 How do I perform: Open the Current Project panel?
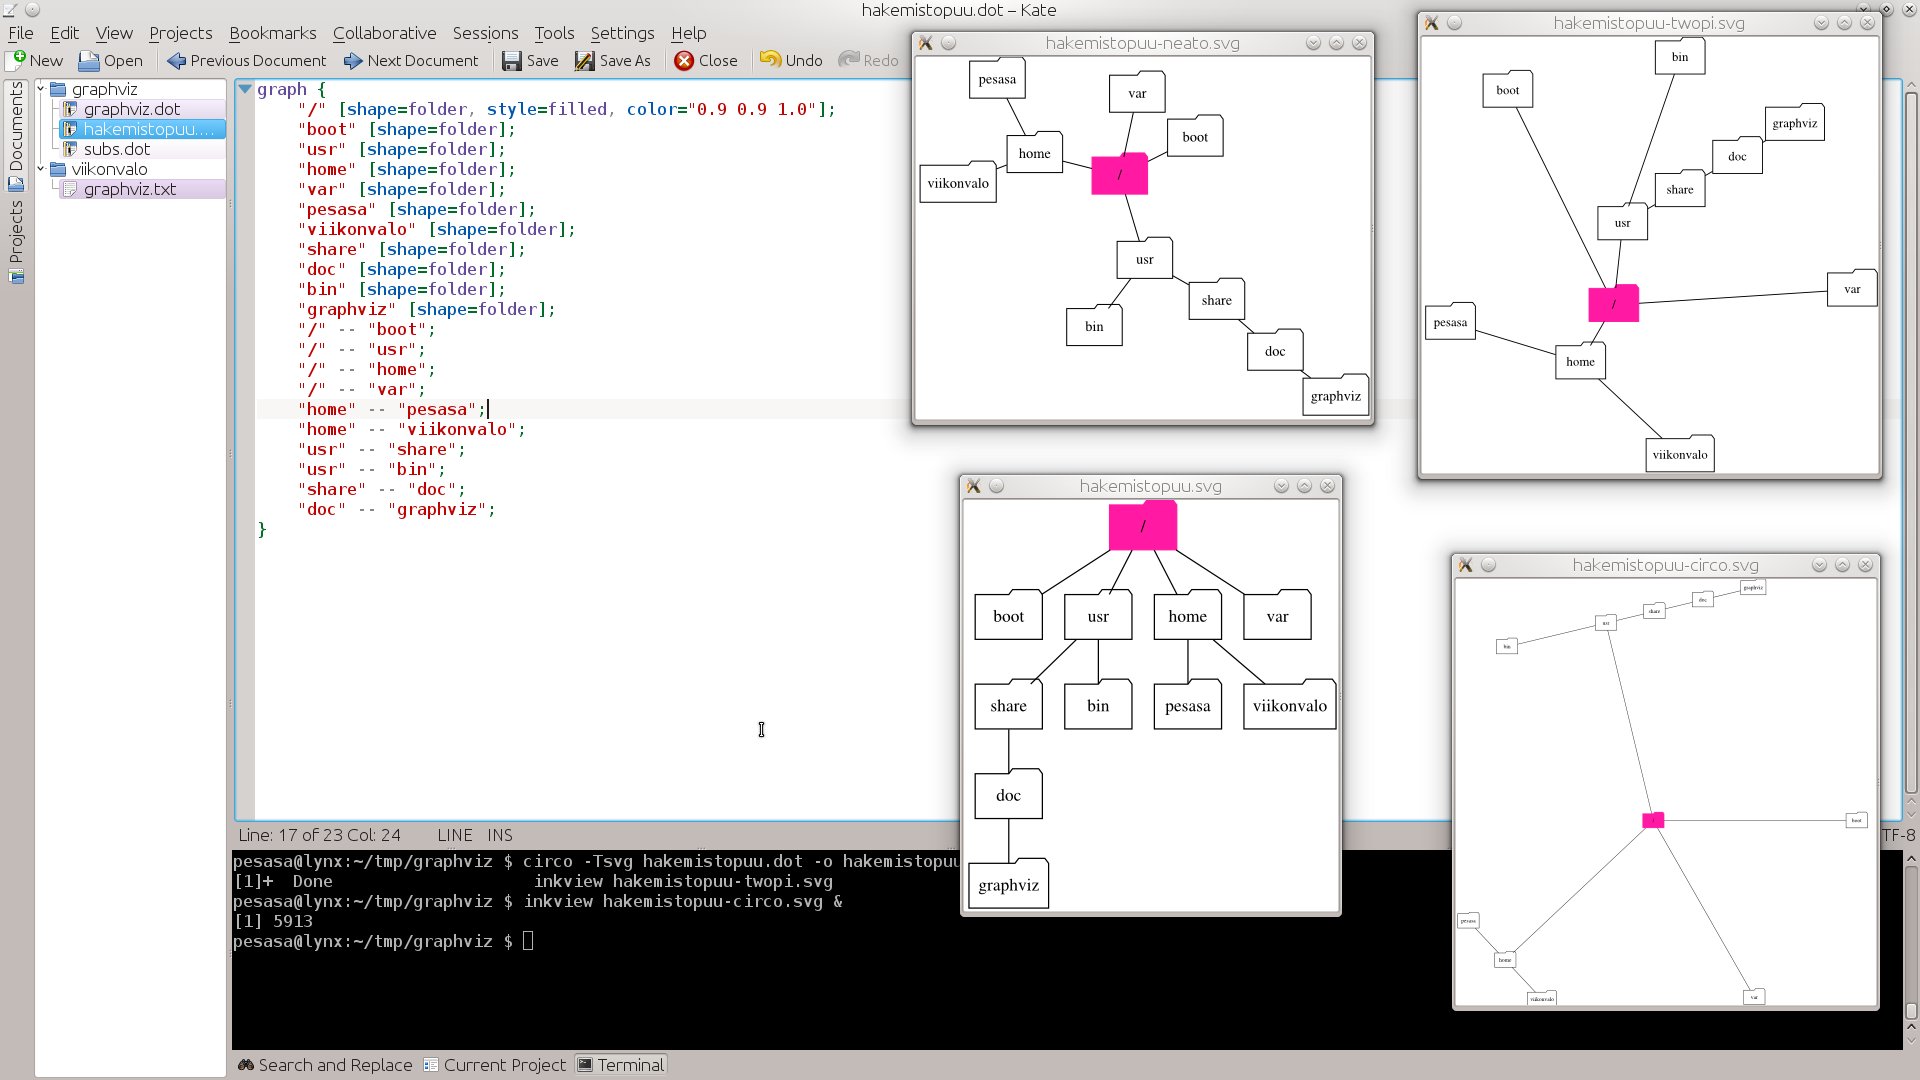pyautogui.click(x=495, y=1065)
